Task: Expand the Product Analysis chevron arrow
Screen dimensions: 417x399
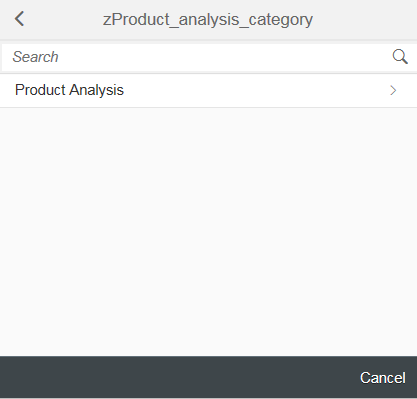Action: pyautogui.click(x=393, y=90)
